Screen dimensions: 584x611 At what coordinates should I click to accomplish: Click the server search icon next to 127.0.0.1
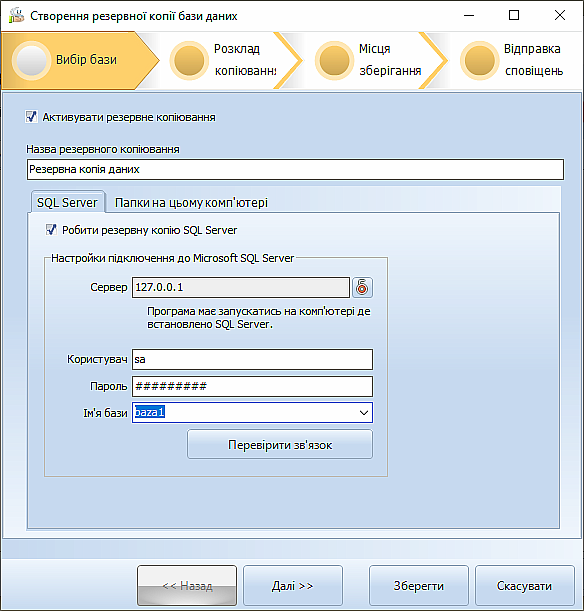click(362, 288)
